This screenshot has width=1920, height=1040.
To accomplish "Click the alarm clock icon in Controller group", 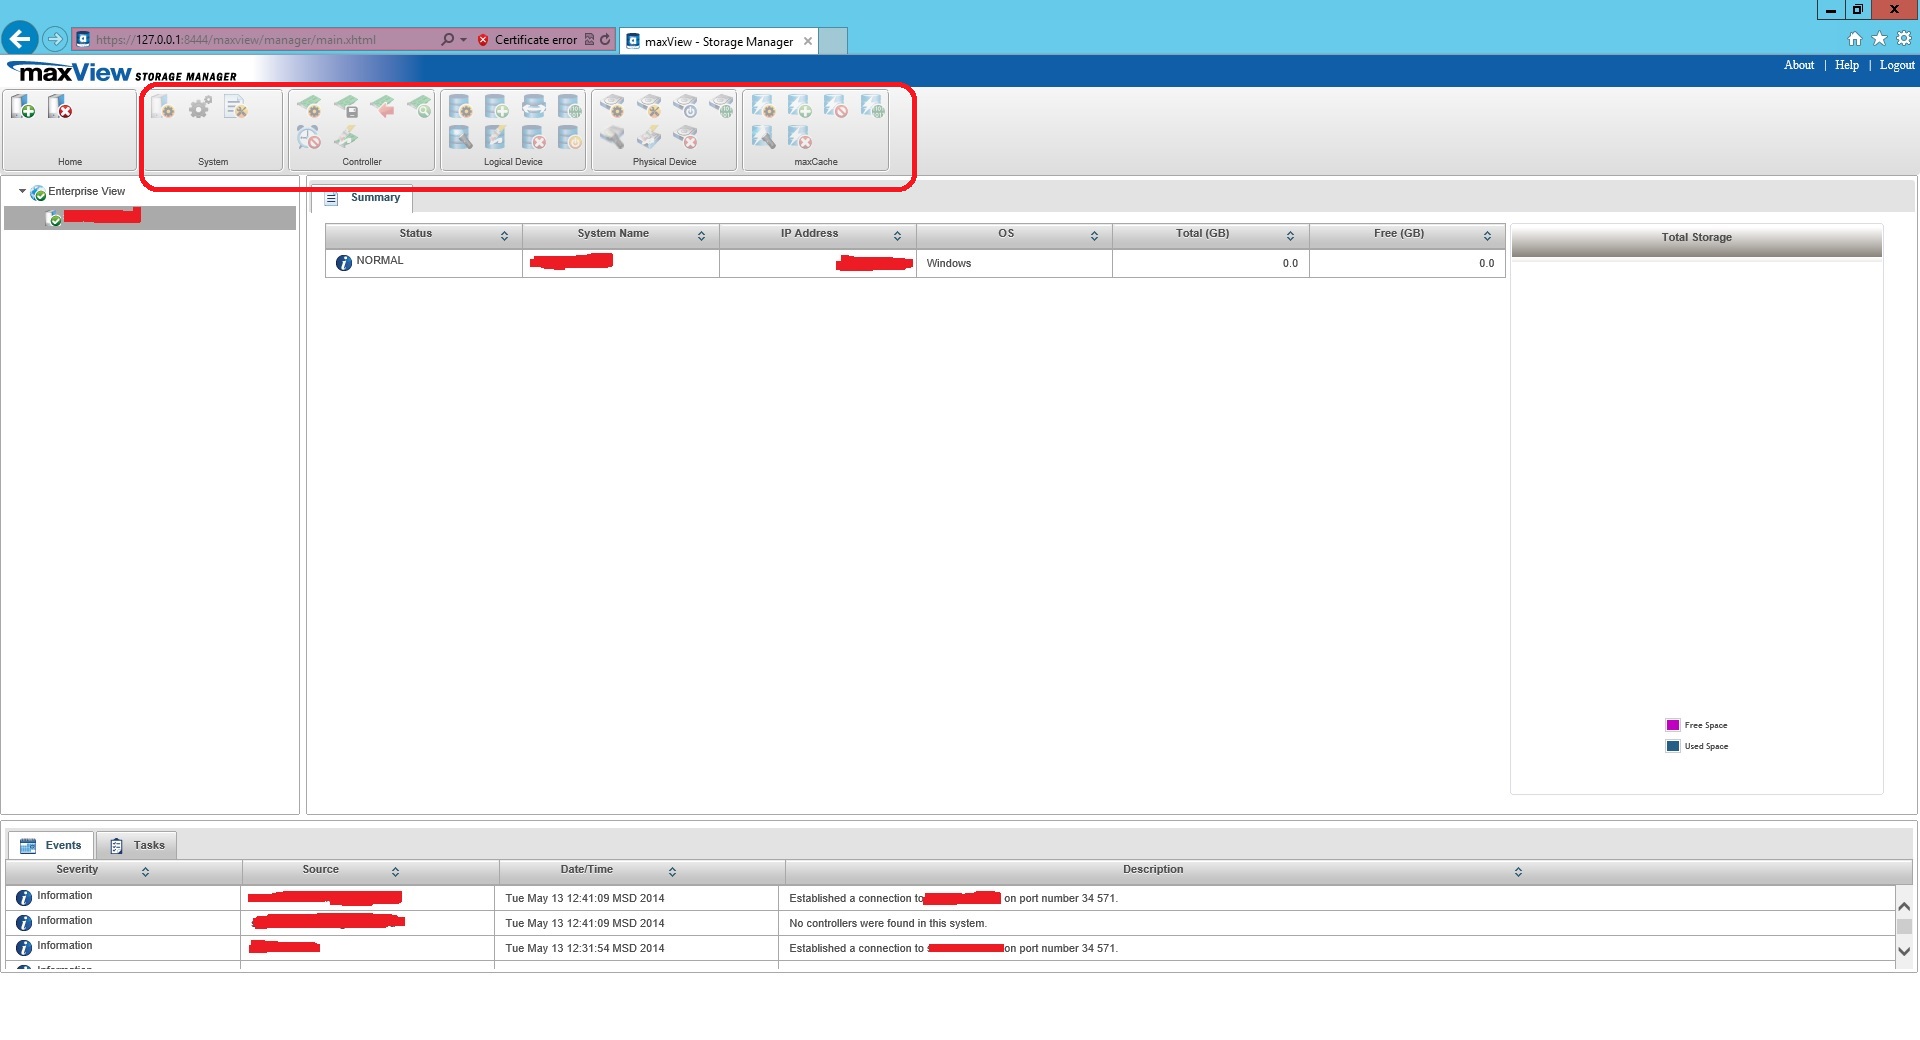I will click(x=309, y=137).
